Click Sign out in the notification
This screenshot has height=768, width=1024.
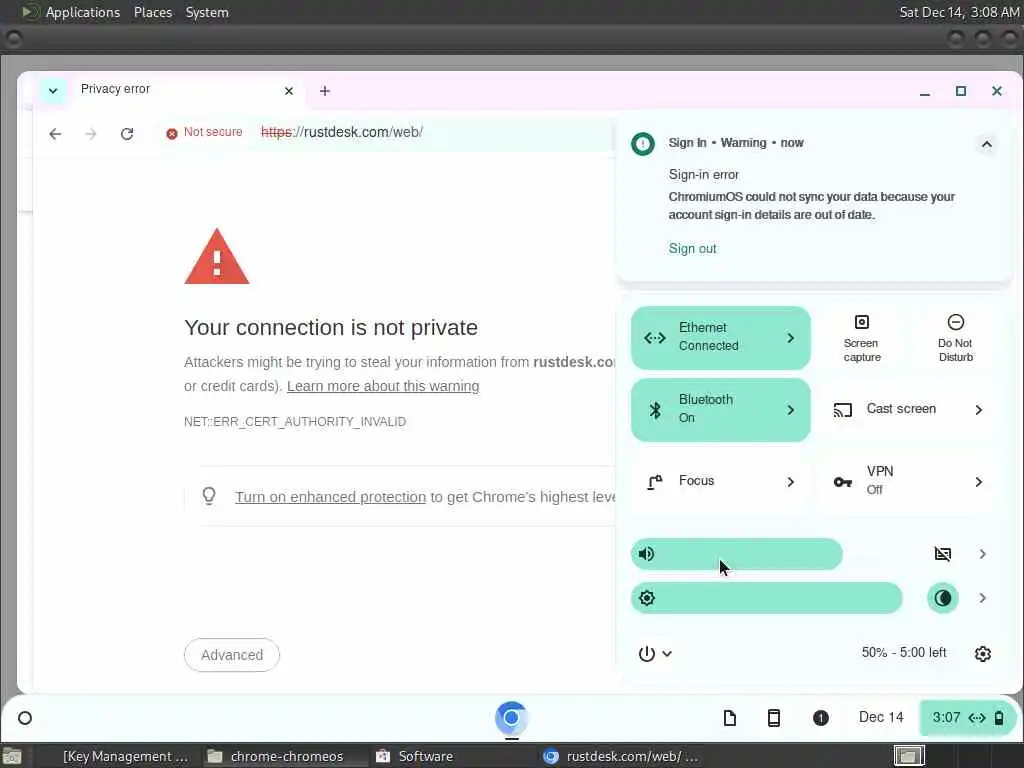click(x=692, y=248)
